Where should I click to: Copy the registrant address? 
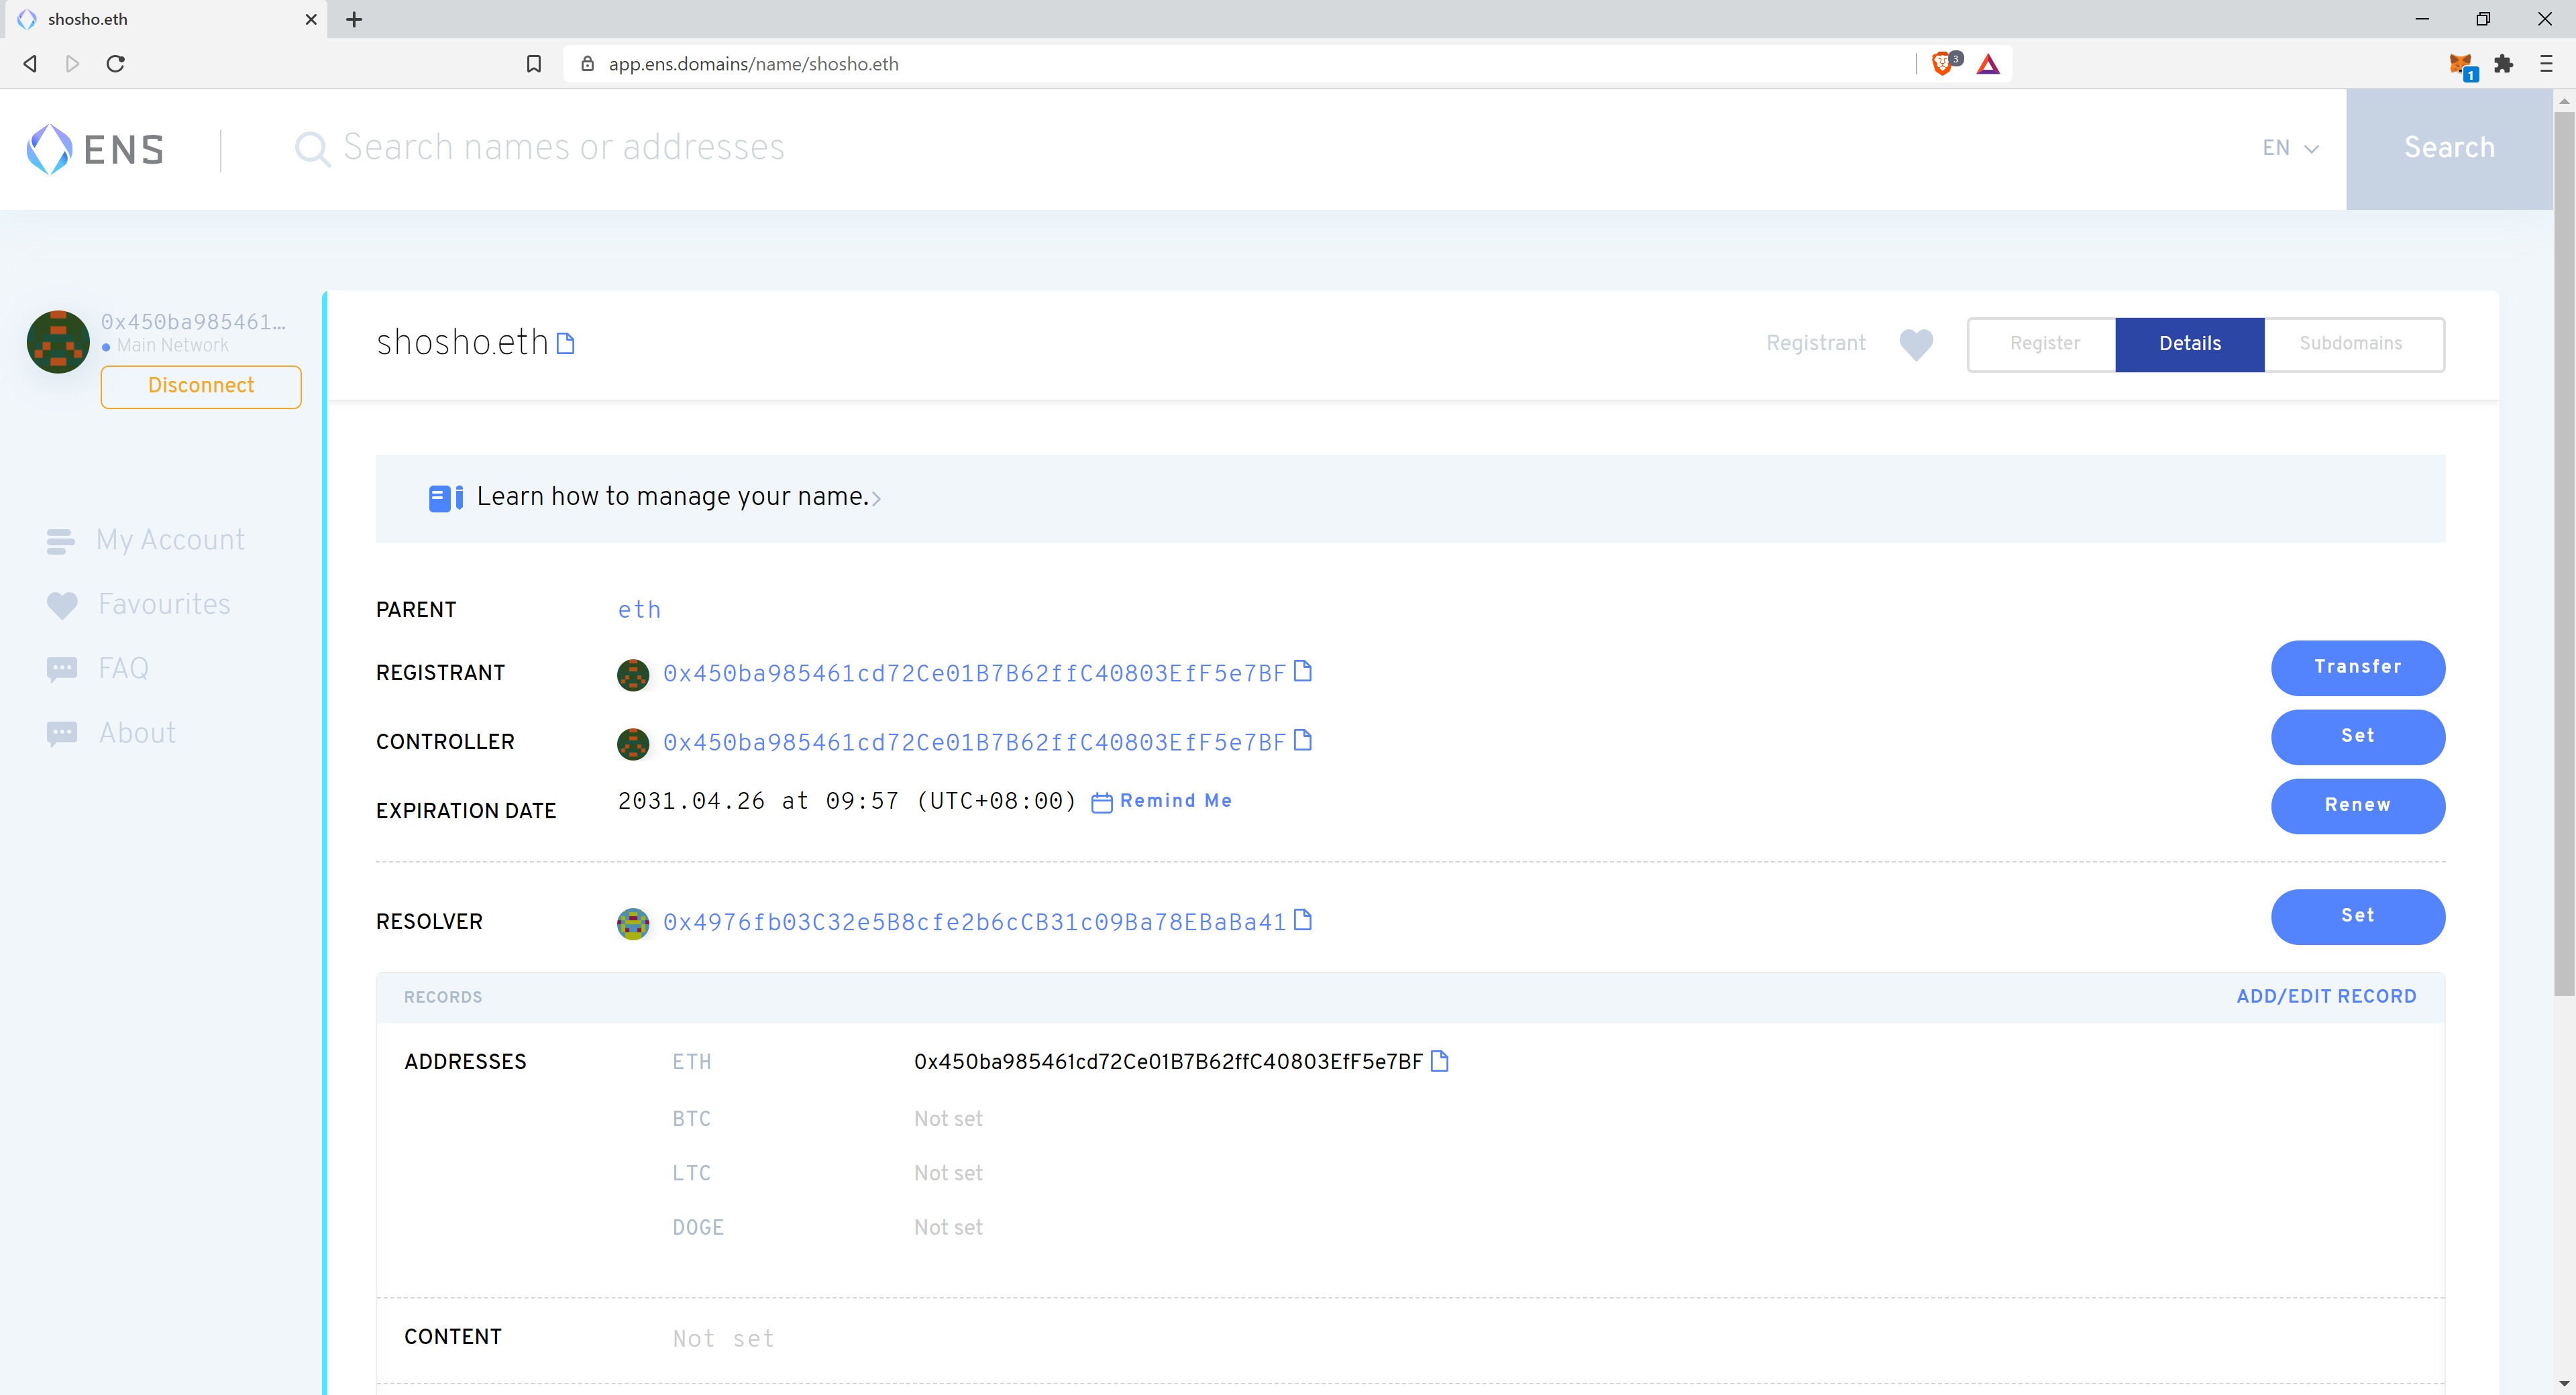(x=1302, y=671)
